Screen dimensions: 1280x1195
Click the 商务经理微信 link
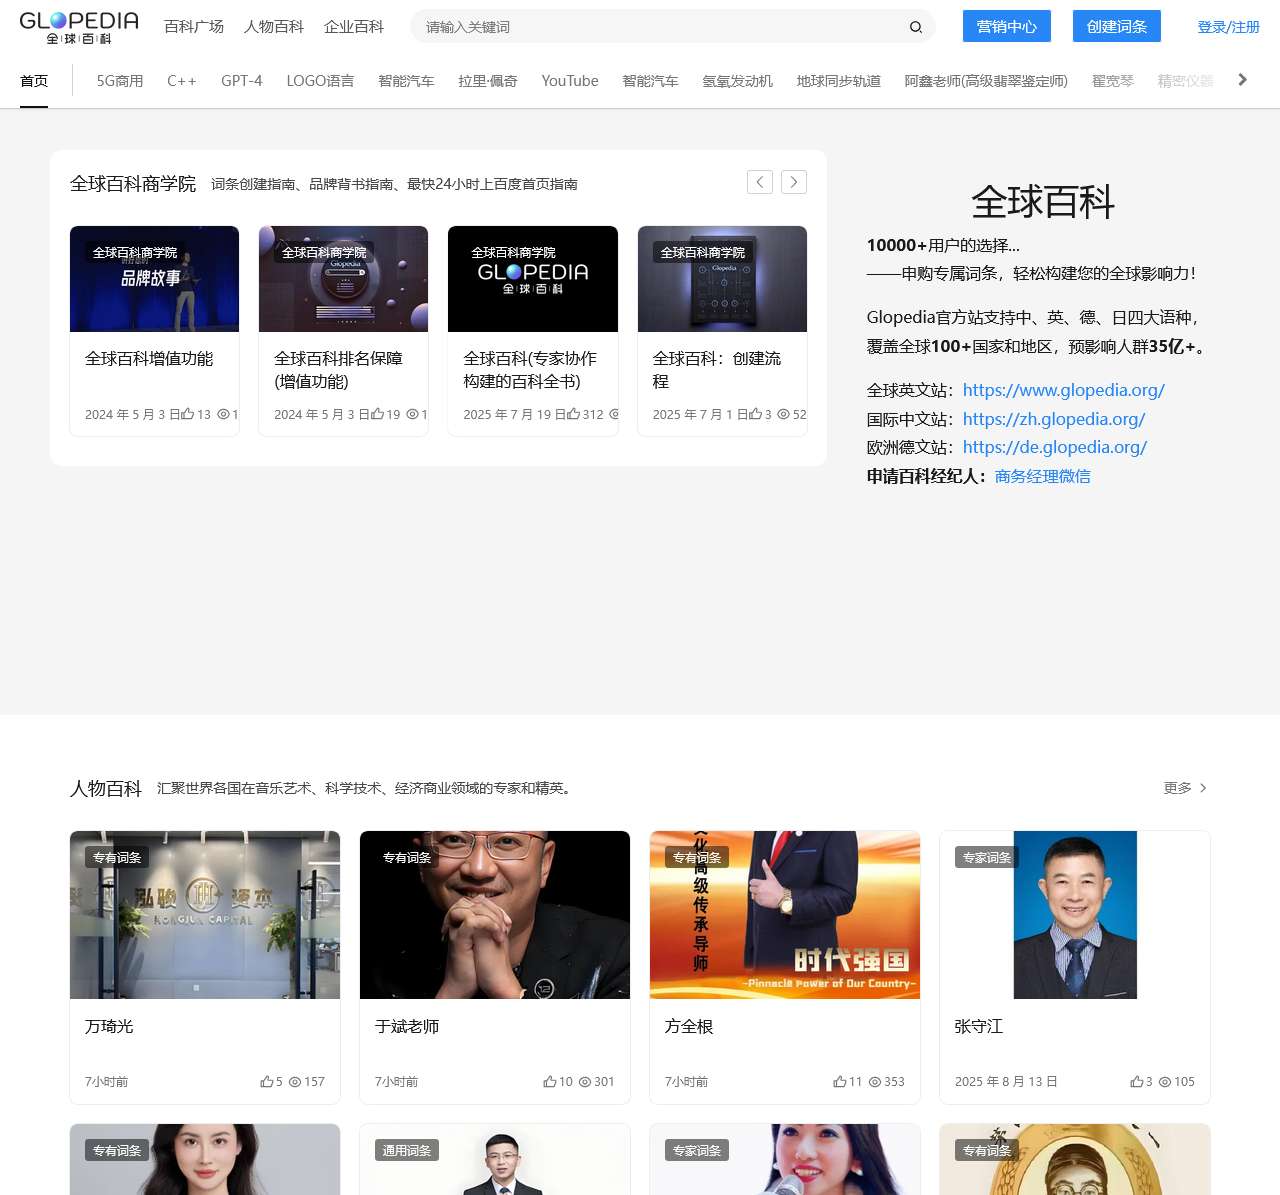[x=1041, y=476]
